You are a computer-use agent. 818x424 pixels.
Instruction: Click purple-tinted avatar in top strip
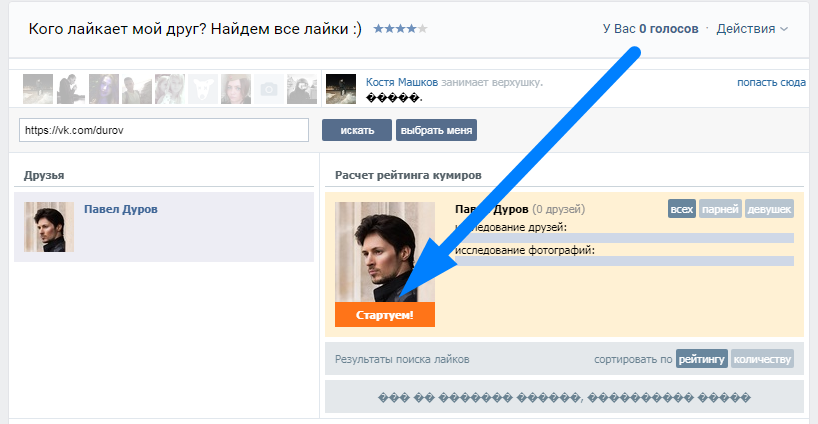104,89
